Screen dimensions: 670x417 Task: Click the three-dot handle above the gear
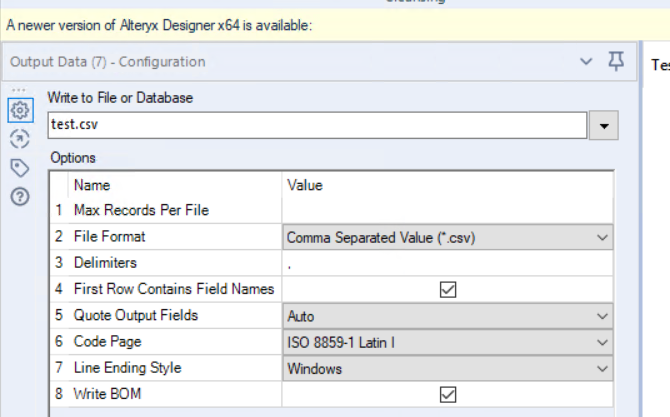click(x=19, y=91)
